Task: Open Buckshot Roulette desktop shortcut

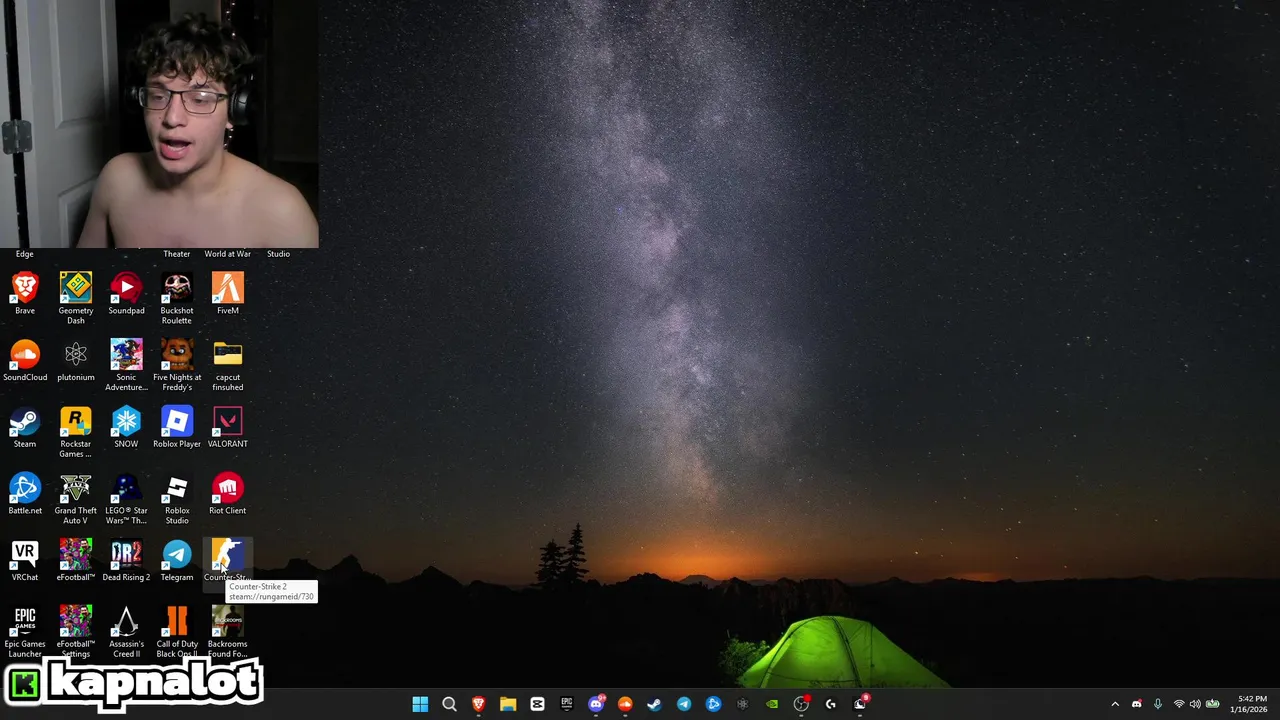Action: [177, 297]
